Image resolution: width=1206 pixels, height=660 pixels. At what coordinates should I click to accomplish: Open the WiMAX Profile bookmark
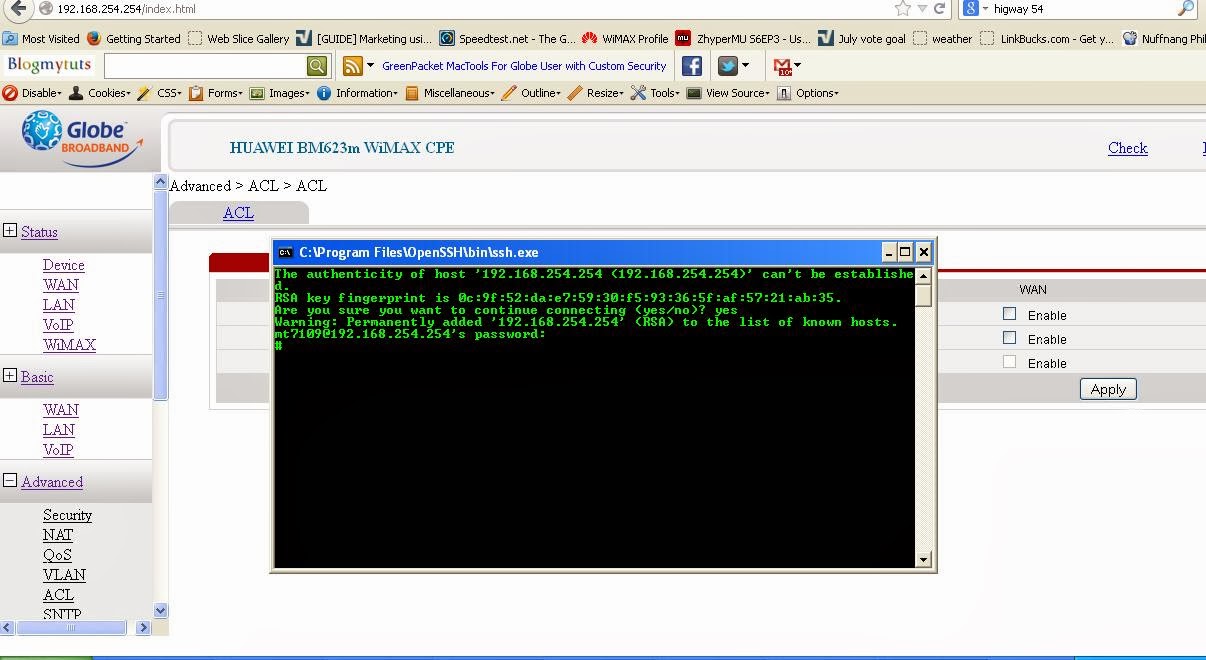point(625,39)
